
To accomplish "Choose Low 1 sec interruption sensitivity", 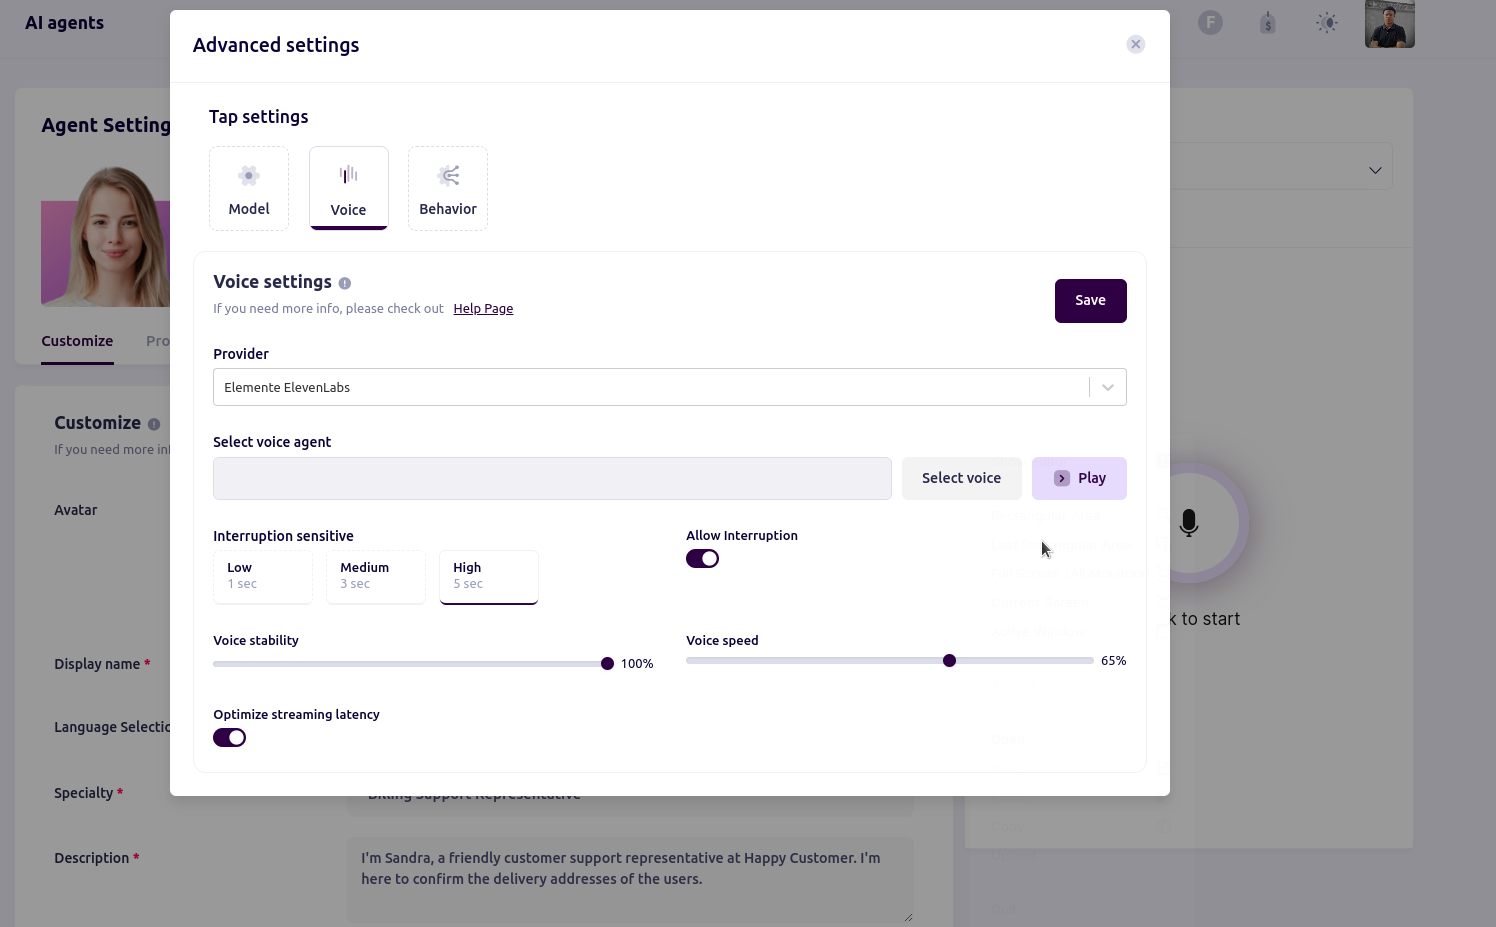I will 263,577.
